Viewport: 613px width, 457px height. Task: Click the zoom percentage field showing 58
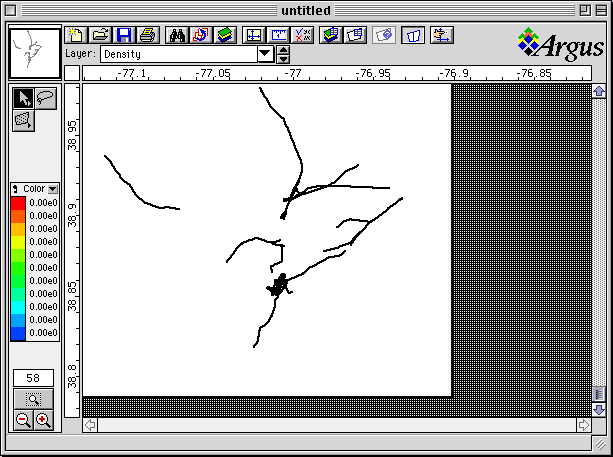pyautogui.click(x=33, y=378)
